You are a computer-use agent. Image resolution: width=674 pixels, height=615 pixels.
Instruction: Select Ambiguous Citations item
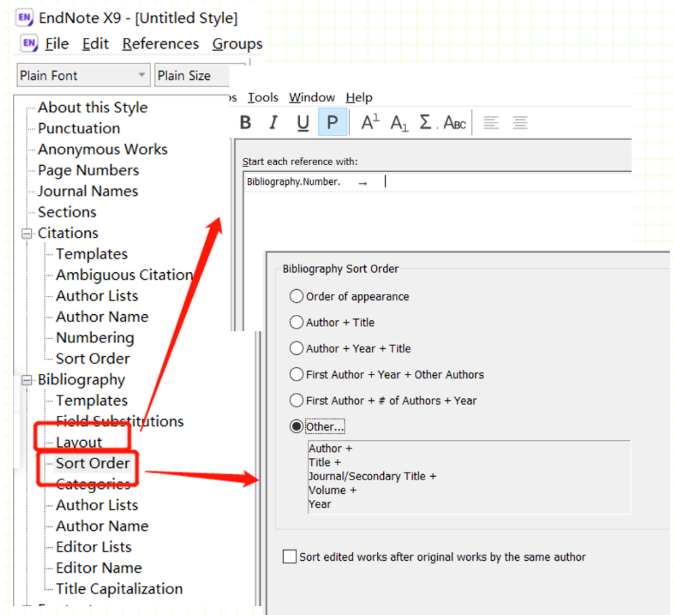tap(124, 275)
